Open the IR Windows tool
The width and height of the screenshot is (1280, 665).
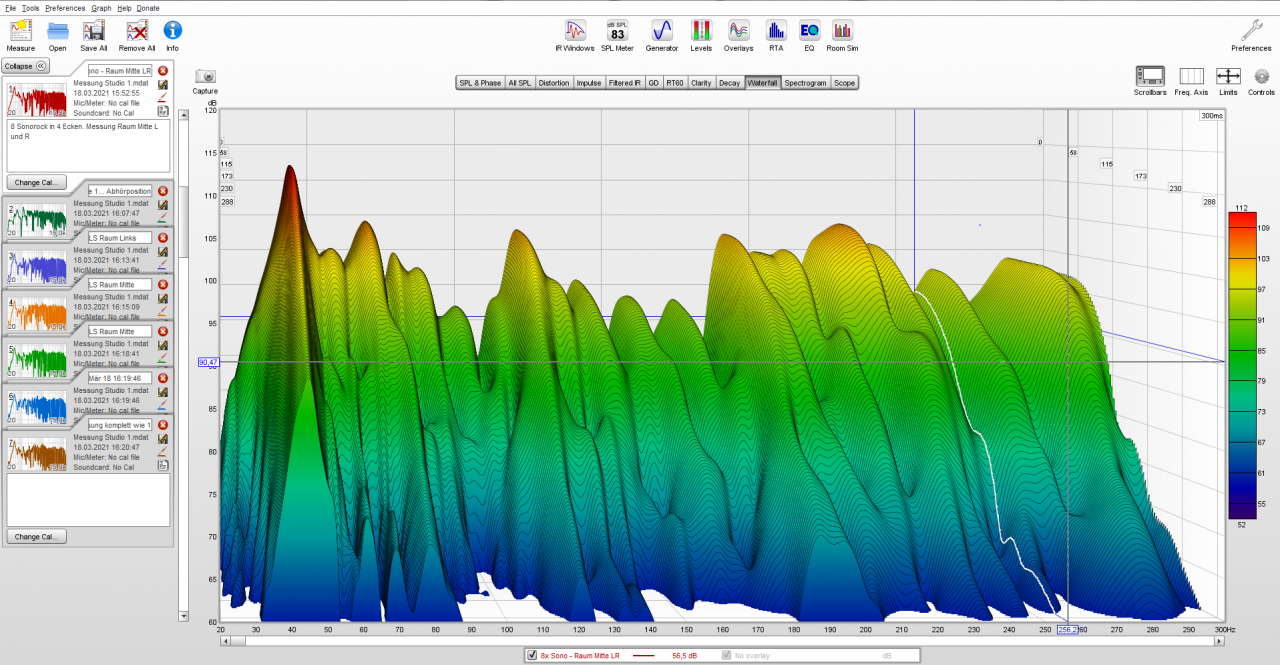pos(575,34)
